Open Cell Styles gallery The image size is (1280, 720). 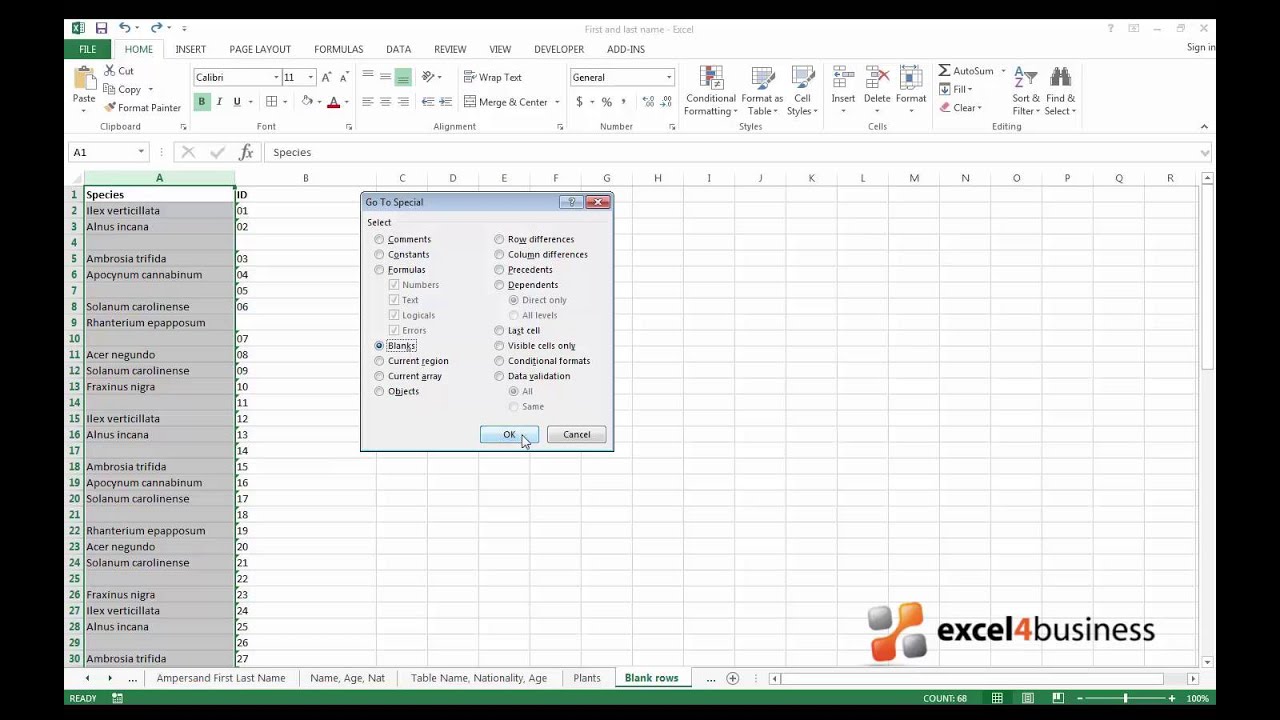tap(802, 91)
